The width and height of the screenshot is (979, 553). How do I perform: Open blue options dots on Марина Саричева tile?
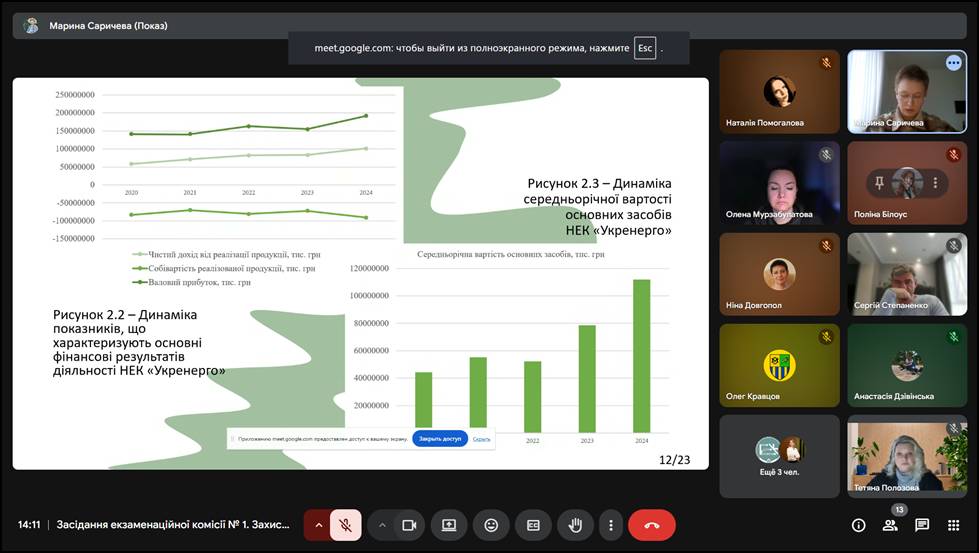pyautogui.click(x=953, y=63)
